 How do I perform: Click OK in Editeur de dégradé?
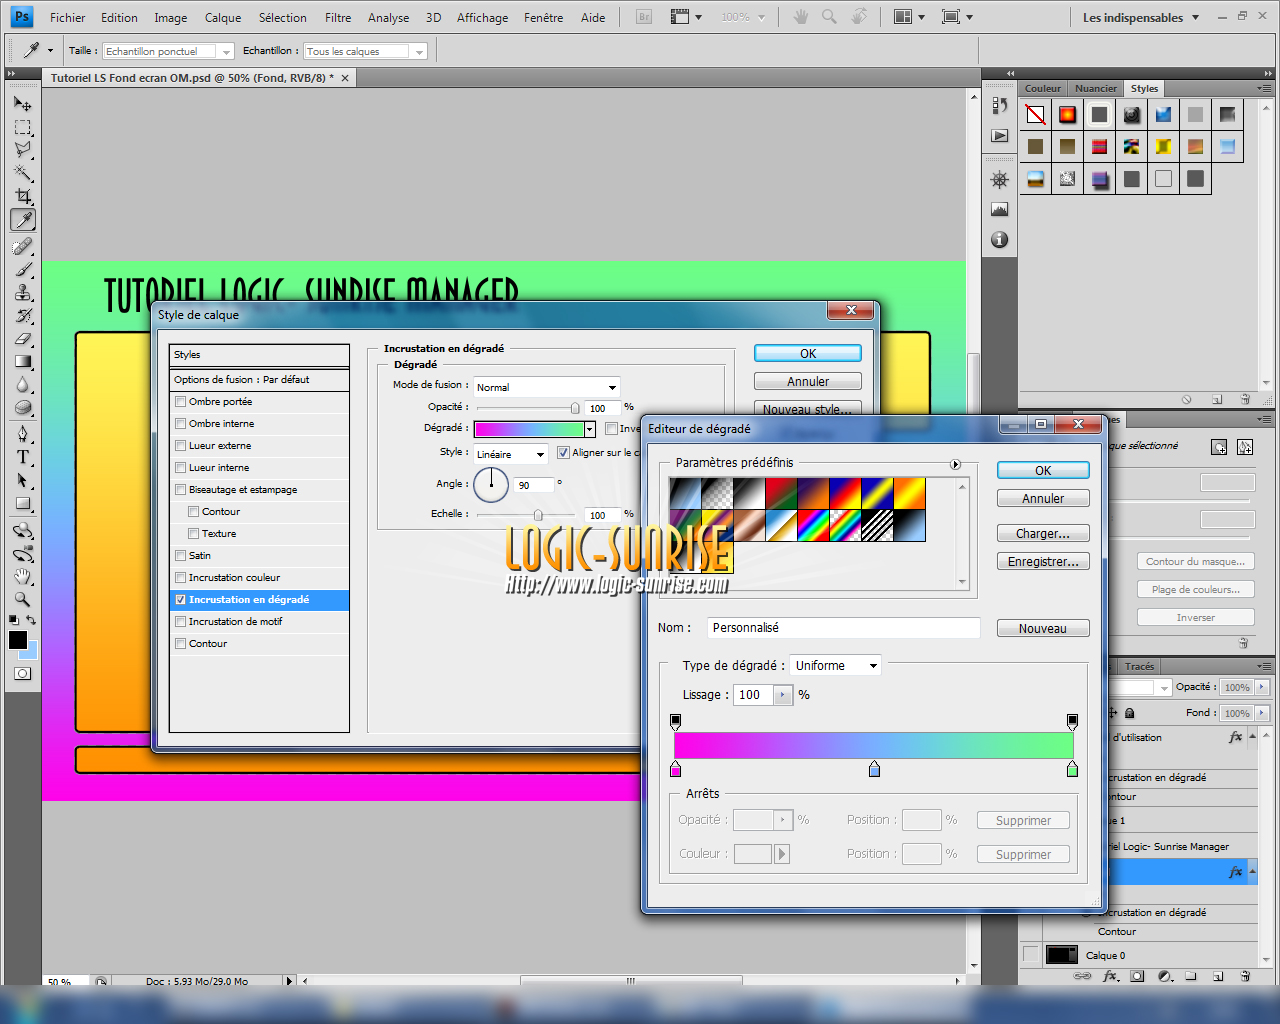click(x=1043, y=470)
